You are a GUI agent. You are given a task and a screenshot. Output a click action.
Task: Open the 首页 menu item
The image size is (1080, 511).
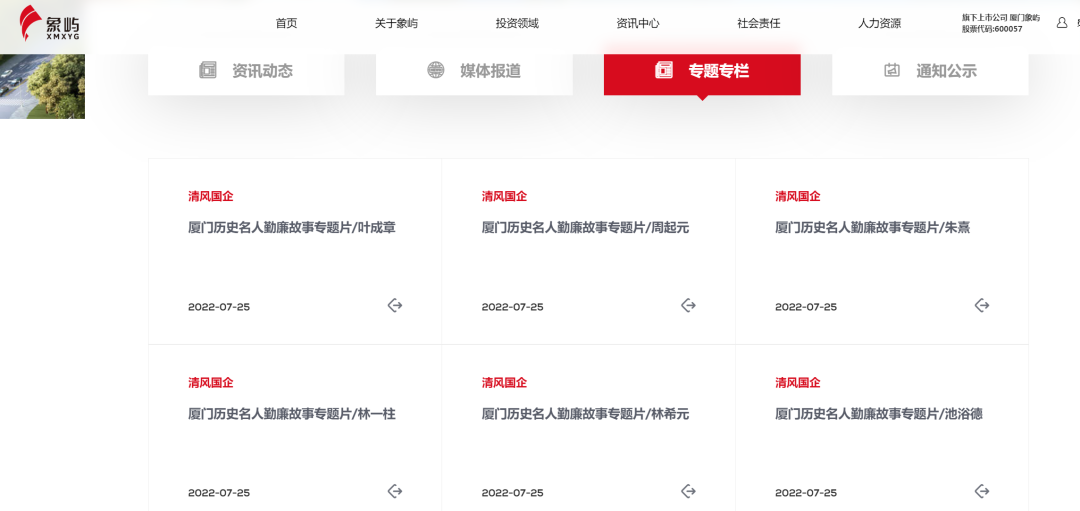coord(286,23)
